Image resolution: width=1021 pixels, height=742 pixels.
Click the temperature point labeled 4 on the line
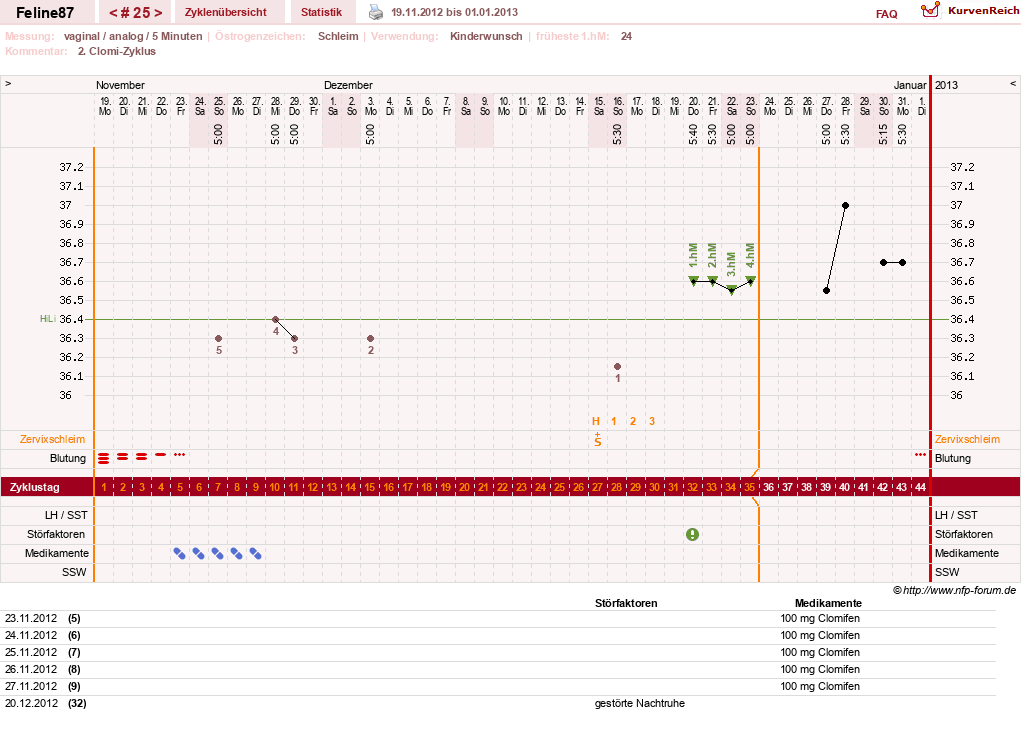click(275, 320)
